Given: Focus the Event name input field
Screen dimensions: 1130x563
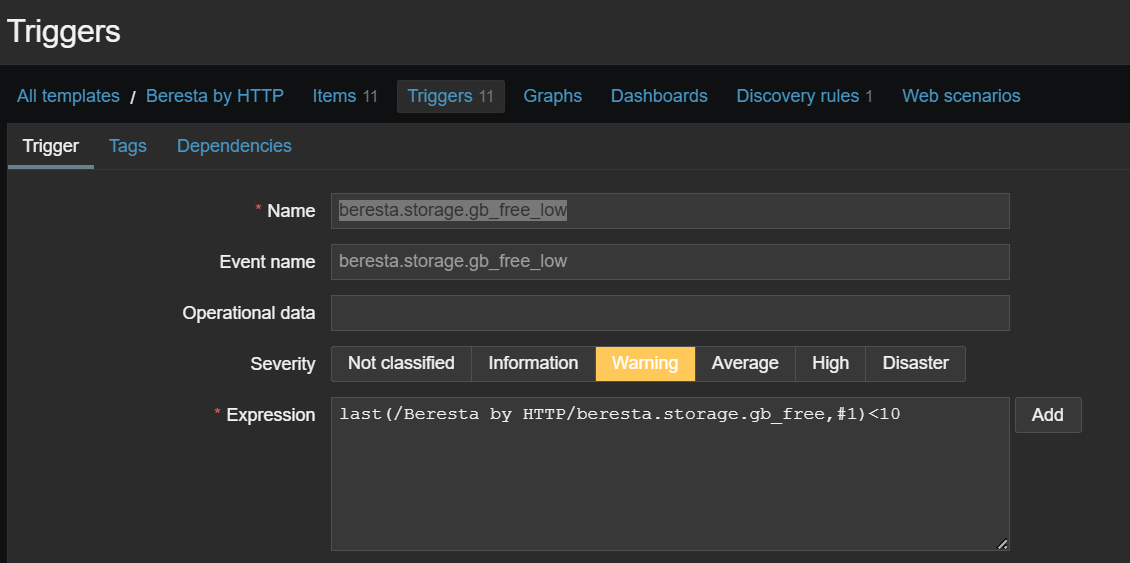Looking at the screenshot, I should tap(670, 262).
